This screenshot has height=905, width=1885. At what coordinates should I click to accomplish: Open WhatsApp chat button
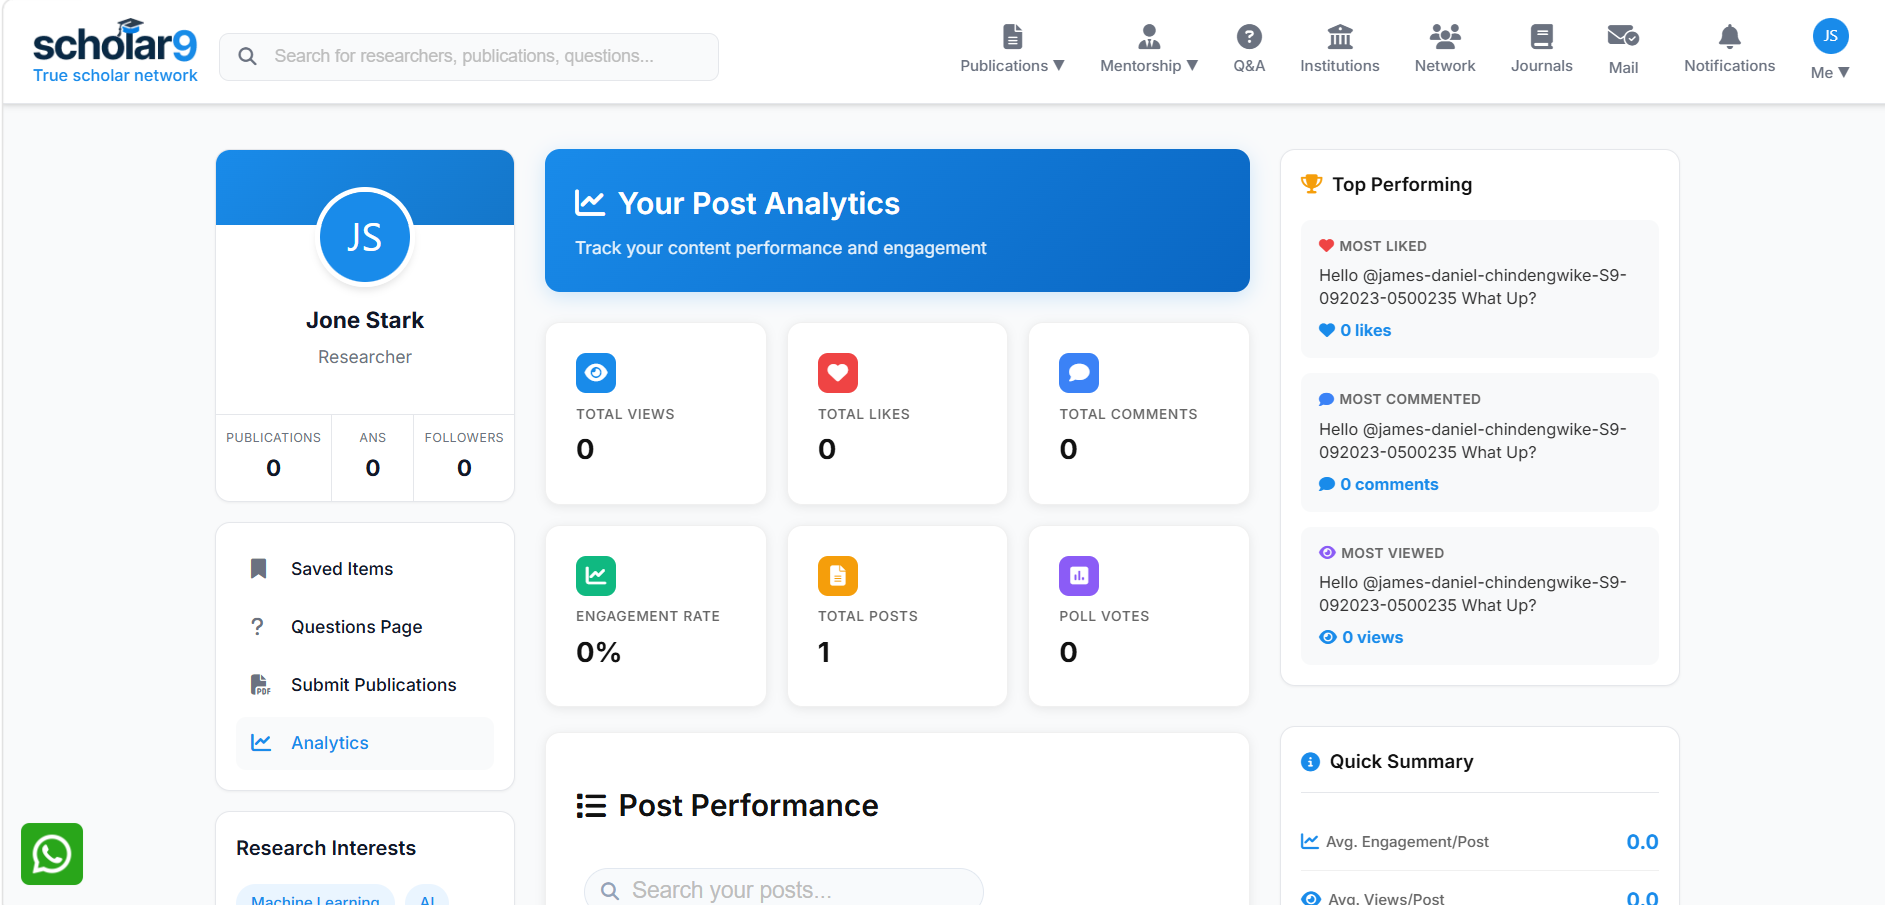(52, 854)
